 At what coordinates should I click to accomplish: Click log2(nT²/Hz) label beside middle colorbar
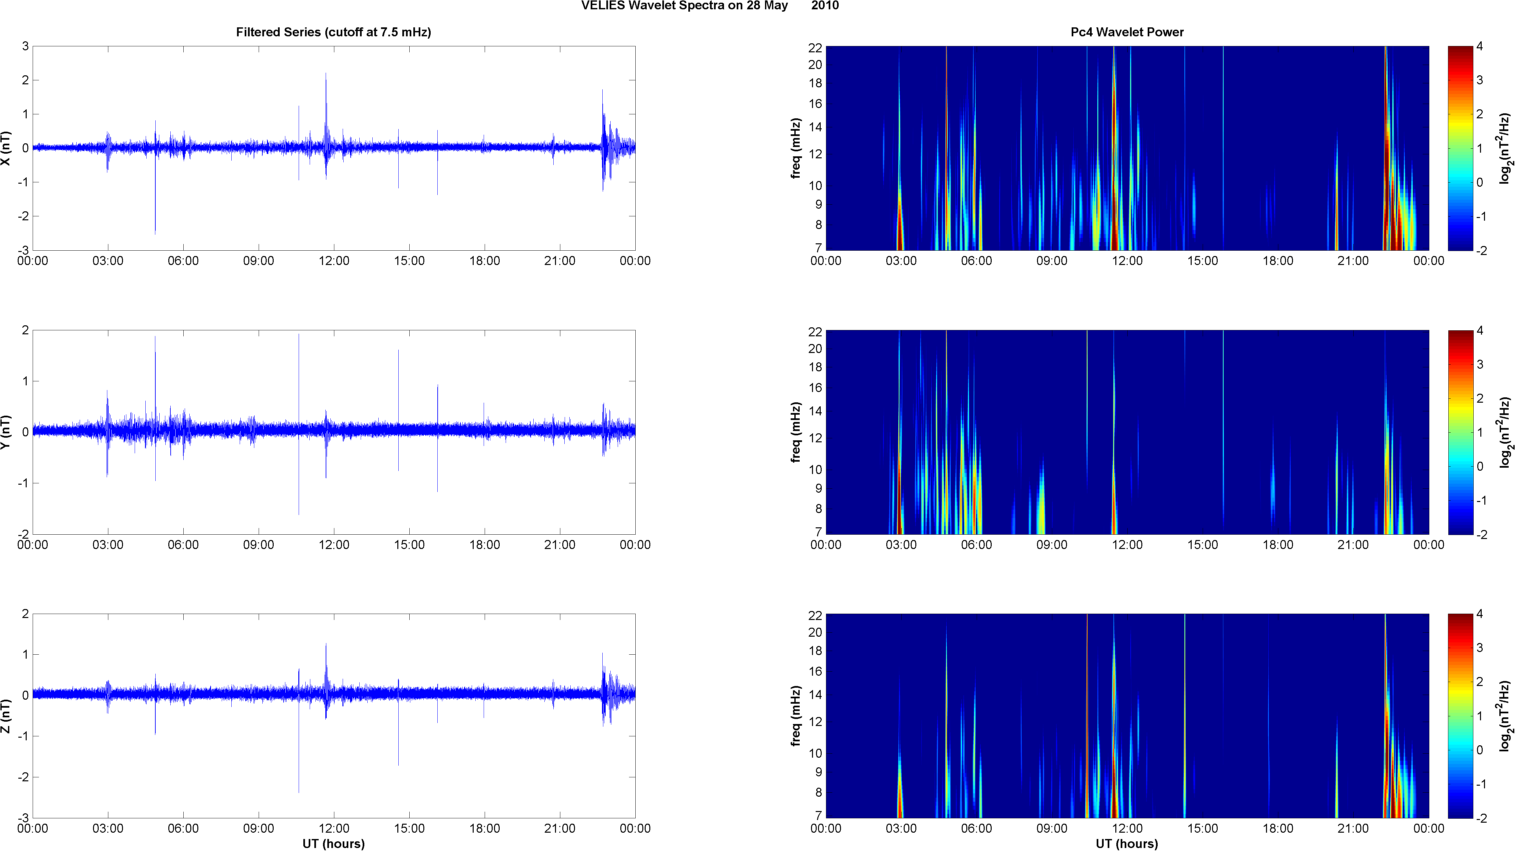pos(1505,432)
